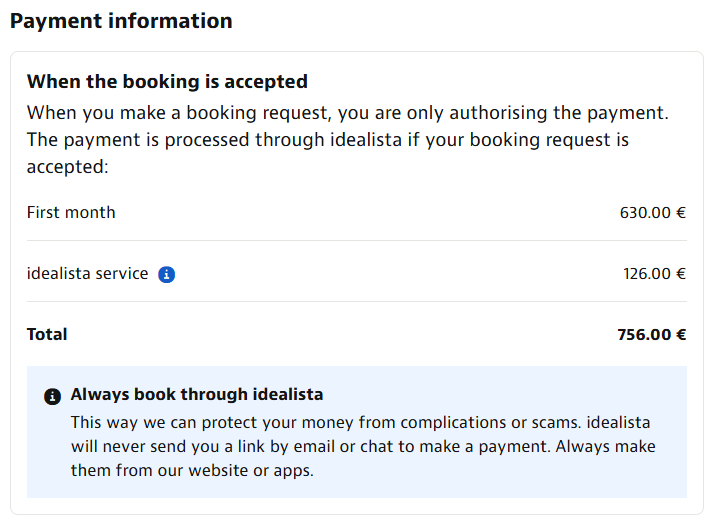Image resolution: width=715 pixels, height=525 pixels.
Task: Click the bold Total label
Action: [x=47, y=334]
